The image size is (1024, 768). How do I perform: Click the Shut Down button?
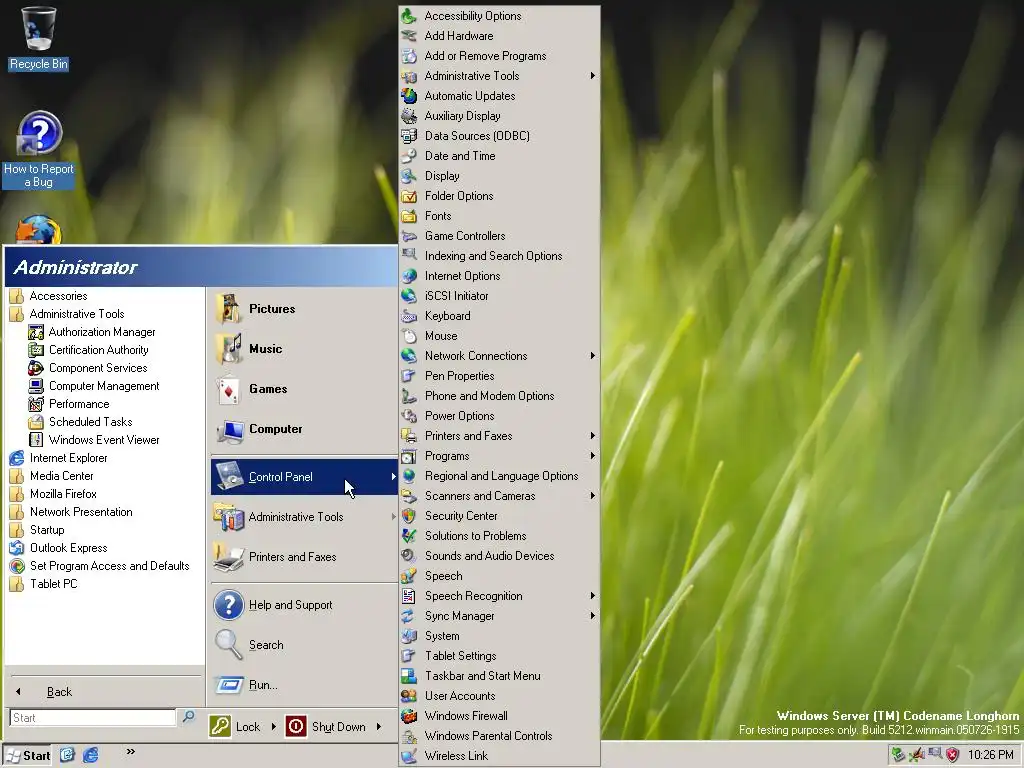click(327, 727)
